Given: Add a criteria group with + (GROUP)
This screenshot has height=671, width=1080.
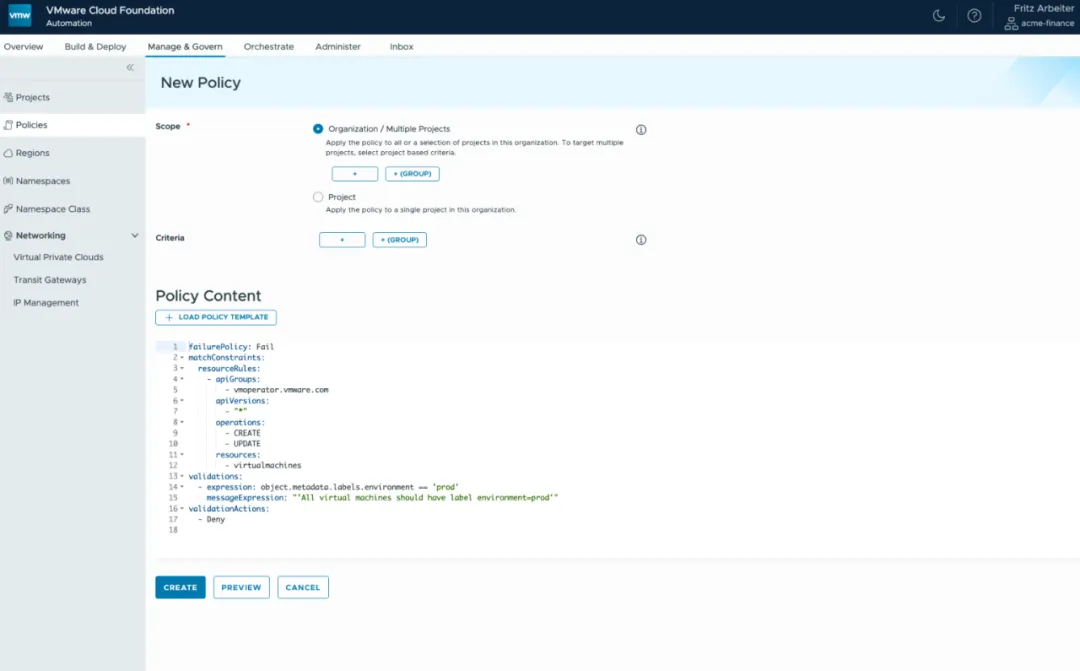Looking at the screenshot, I should pos(399,240).
